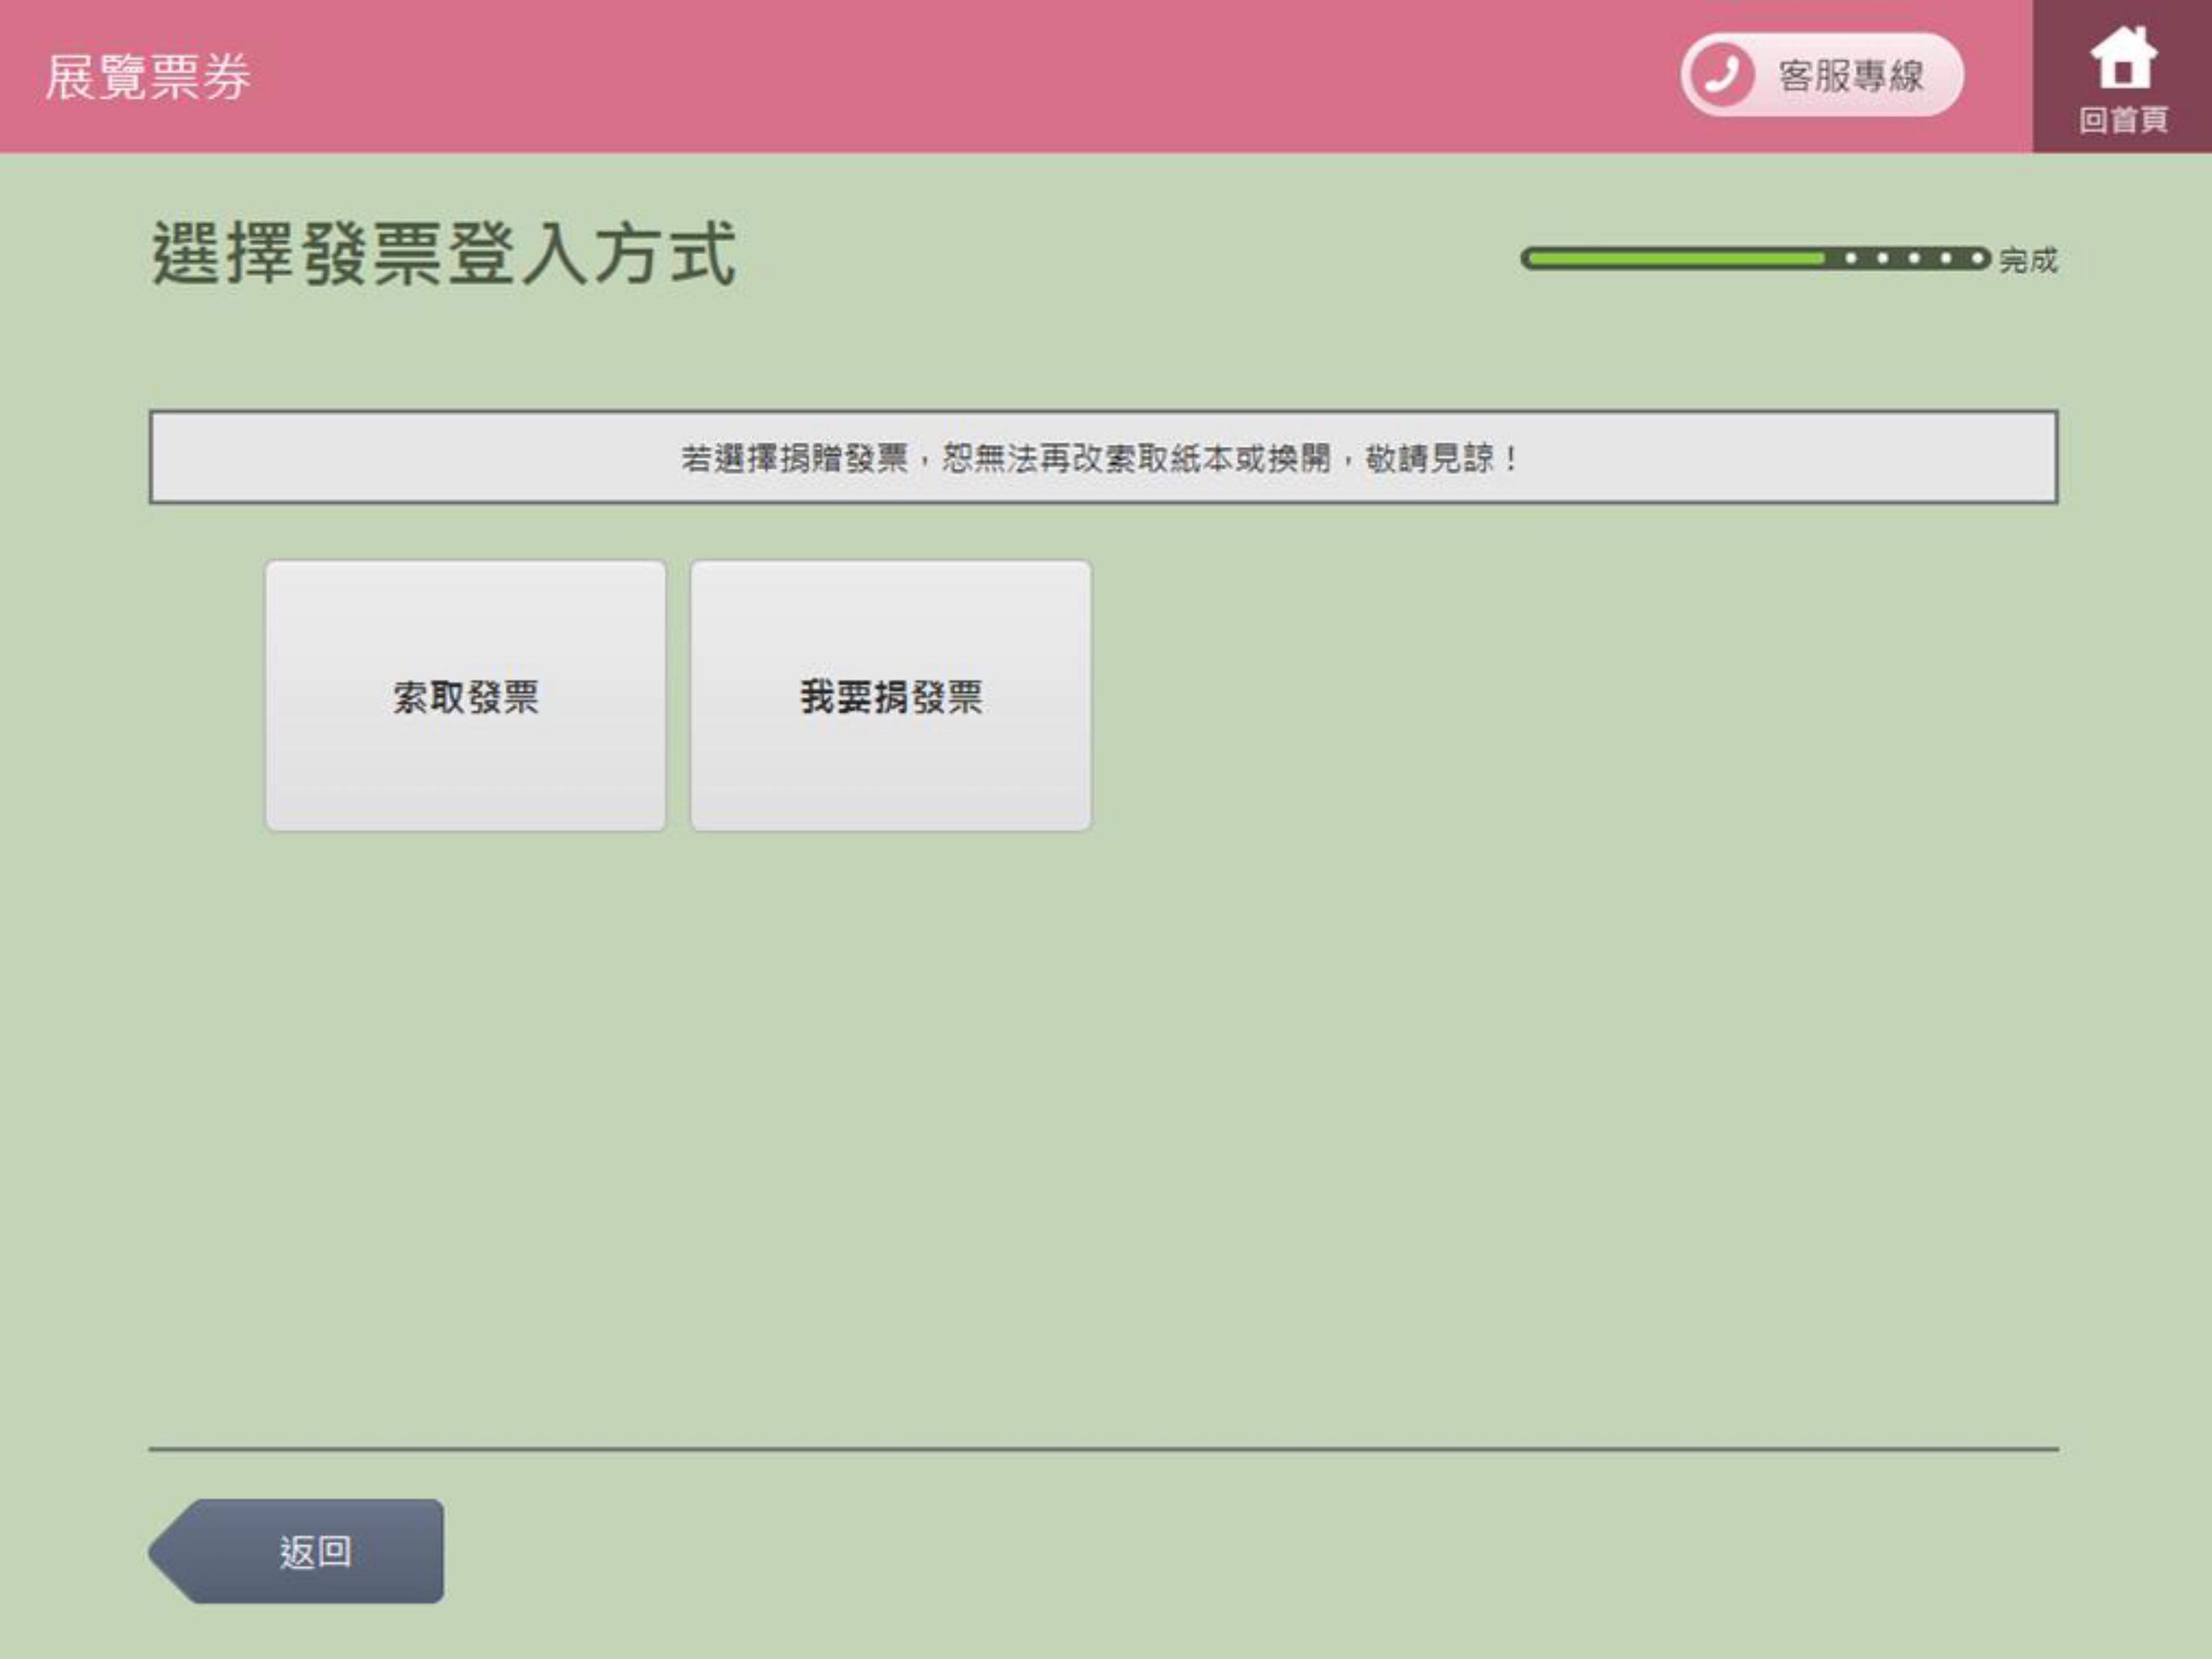This screenshot has height=1659, width=2212.
Task: Tap the pink phone icon
Action: pyautogui.click(x=1722, y=75)
